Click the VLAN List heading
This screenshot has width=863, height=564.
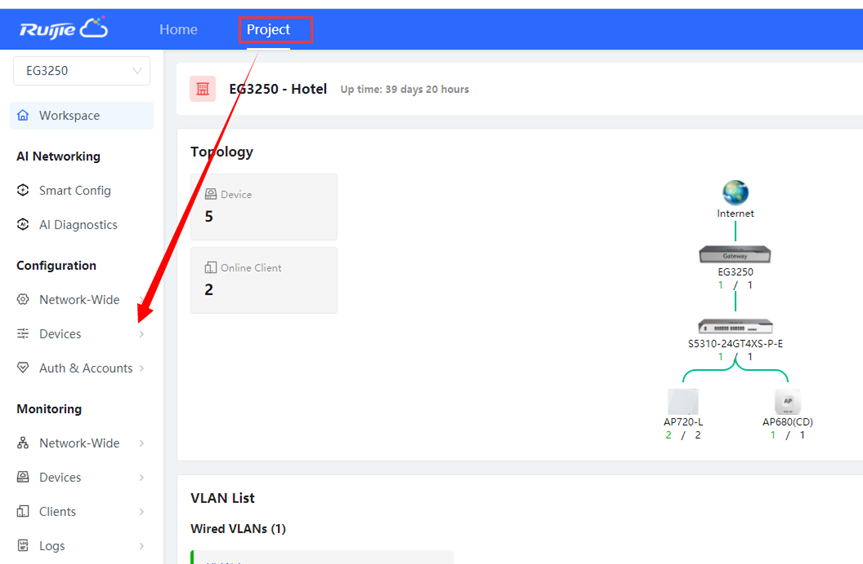[x=222, y=498]
